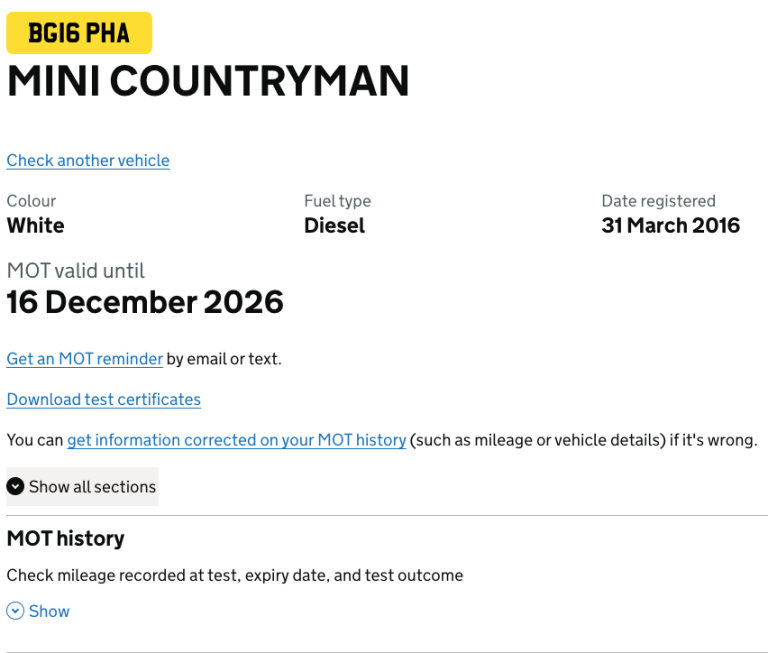This screenshot has height=653, width=768.
Task: Expand the MOT history section heading
Action: 66,538
